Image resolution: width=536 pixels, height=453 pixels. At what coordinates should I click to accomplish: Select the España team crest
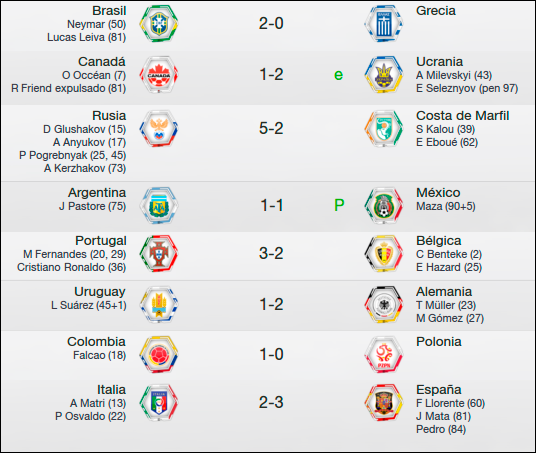point(384,402)
